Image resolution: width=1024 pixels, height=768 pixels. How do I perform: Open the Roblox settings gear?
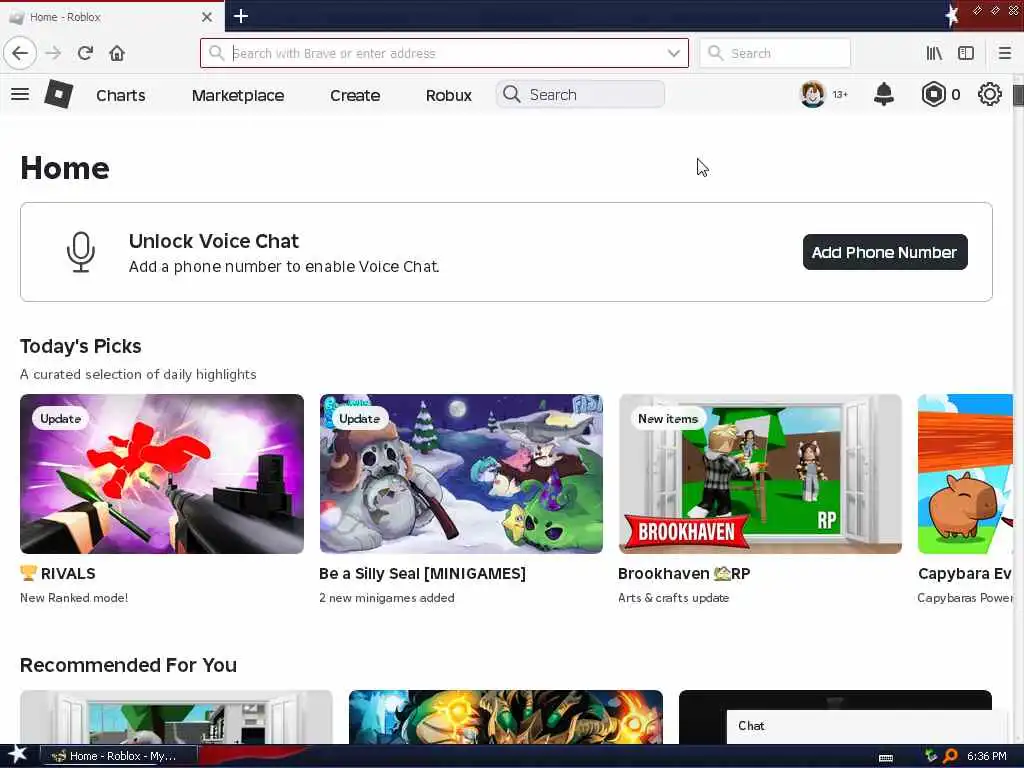pos(989,95)
